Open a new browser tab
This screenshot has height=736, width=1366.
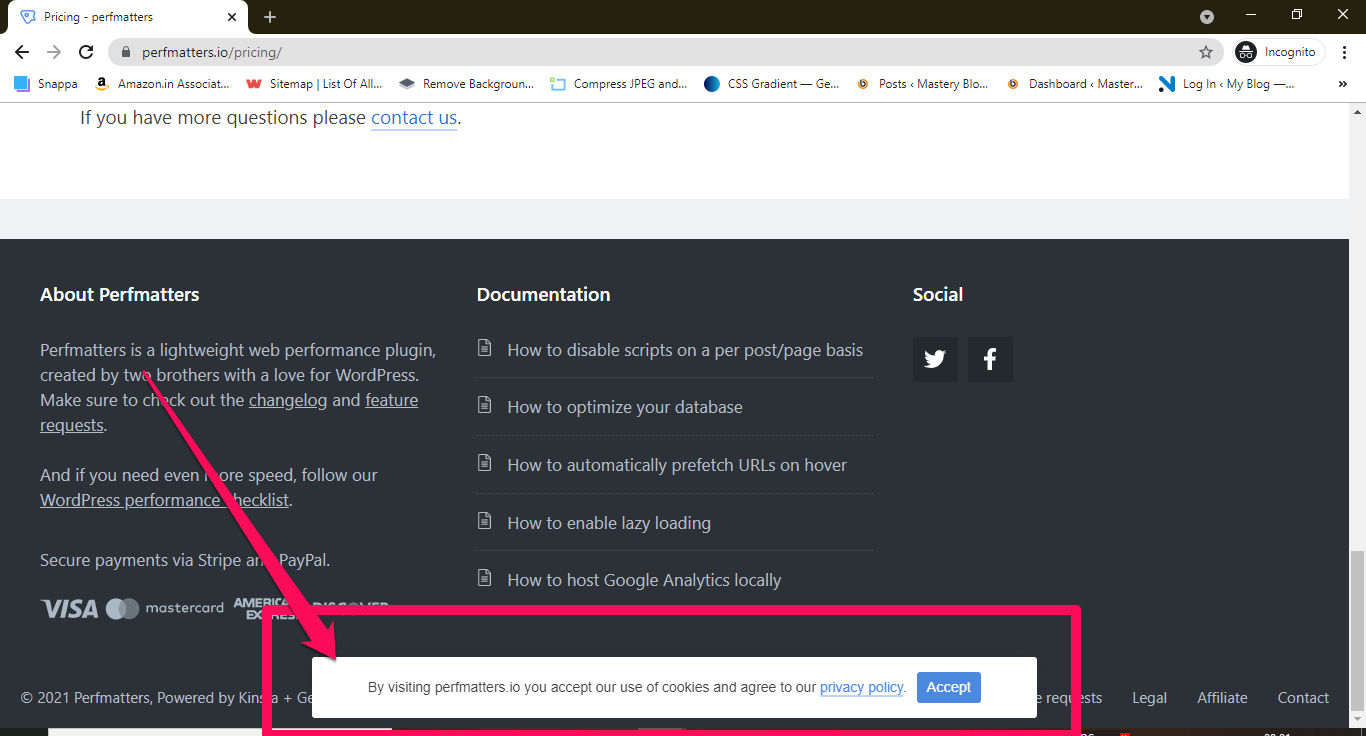270,17
